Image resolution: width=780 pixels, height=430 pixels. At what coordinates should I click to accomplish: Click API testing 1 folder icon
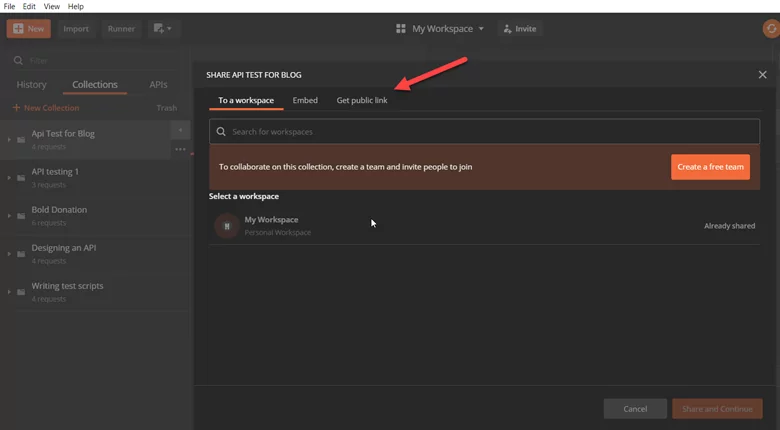(21, 178)
